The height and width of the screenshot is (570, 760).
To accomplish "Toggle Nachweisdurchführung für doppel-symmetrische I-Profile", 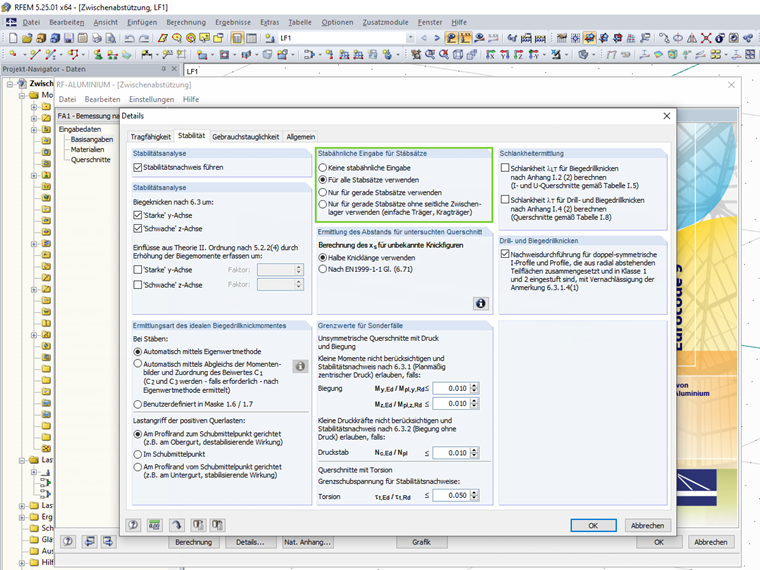I will 505,253.
